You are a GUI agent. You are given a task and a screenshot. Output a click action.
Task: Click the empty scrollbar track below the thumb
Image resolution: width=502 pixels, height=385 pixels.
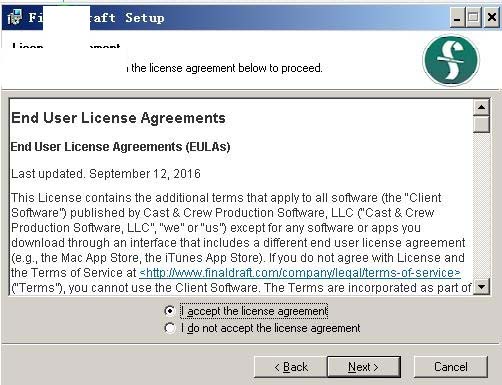[481, 206]
